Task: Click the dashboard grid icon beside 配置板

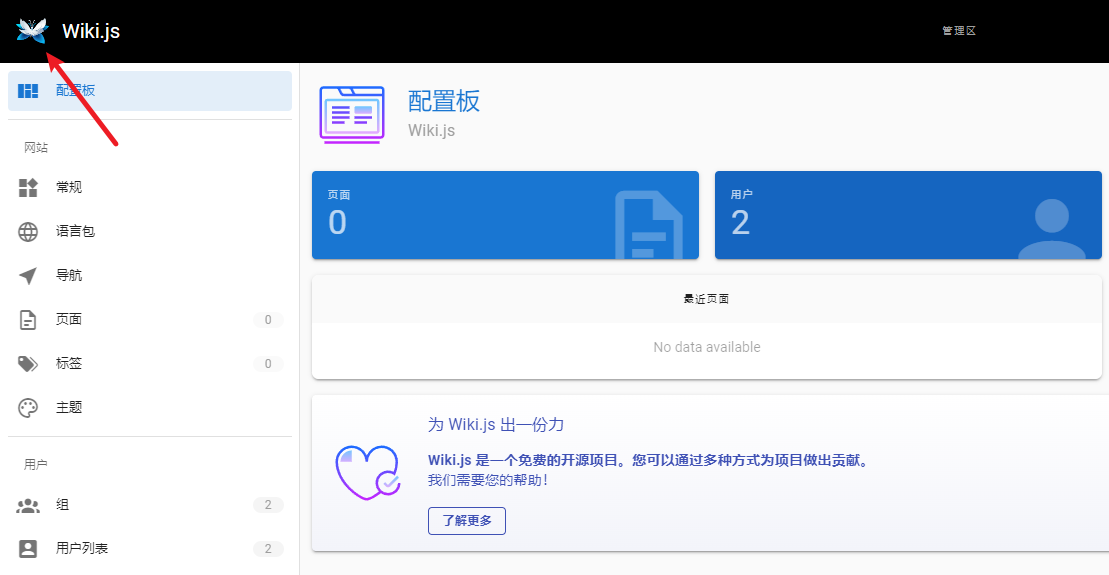Action: point(28,91)
